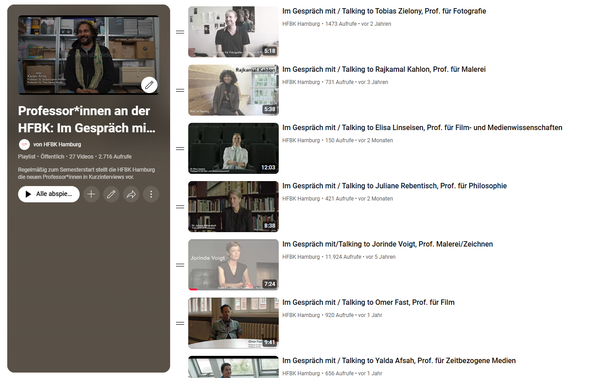Screen dimensions: 600x378
Task: Click HFBK Hamburg channel name under Omer Fast video
Action: pyautogui.click(x=301, y=315)
